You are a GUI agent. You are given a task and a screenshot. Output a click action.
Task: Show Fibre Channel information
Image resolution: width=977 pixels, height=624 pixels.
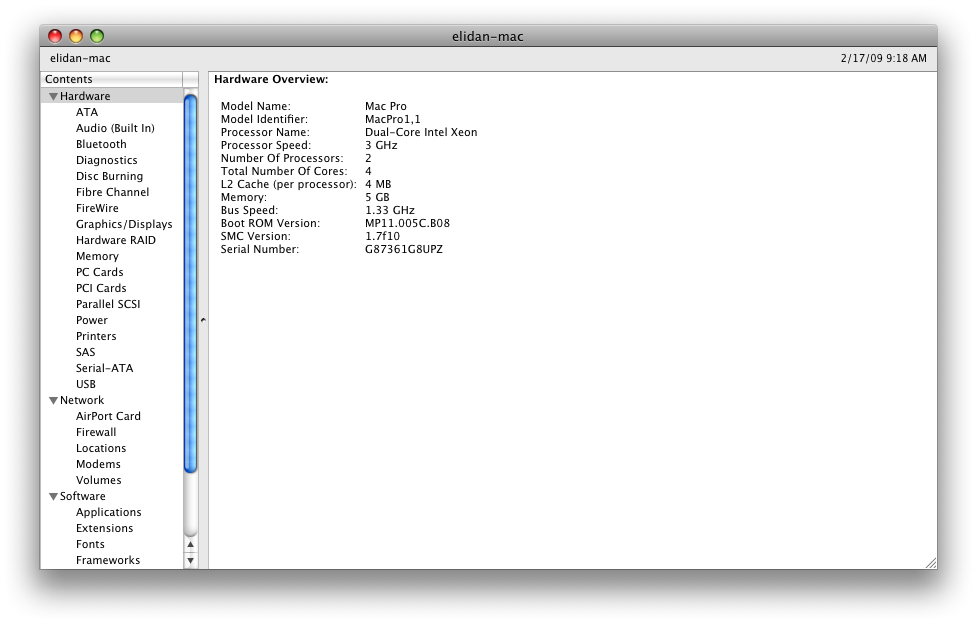click(113, 192)
